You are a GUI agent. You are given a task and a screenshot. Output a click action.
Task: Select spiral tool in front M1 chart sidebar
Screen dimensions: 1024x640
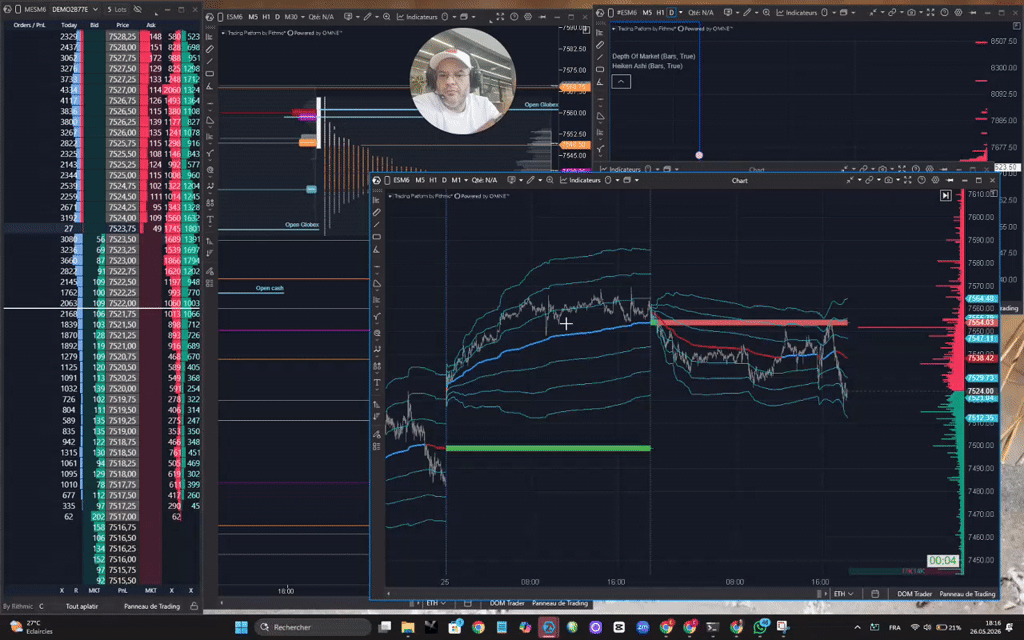click(x=377, y=333)
